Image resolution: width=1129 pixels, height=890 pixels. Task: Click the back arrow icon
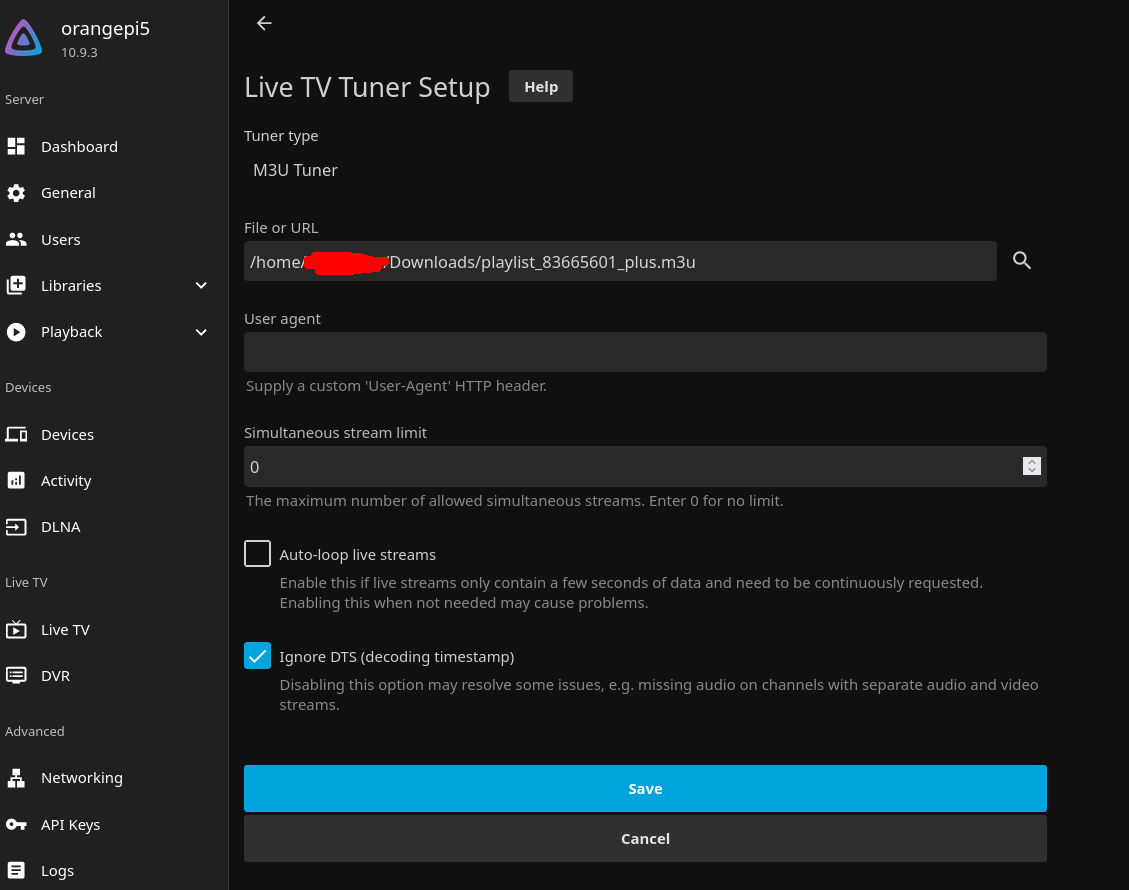[264, 23]
